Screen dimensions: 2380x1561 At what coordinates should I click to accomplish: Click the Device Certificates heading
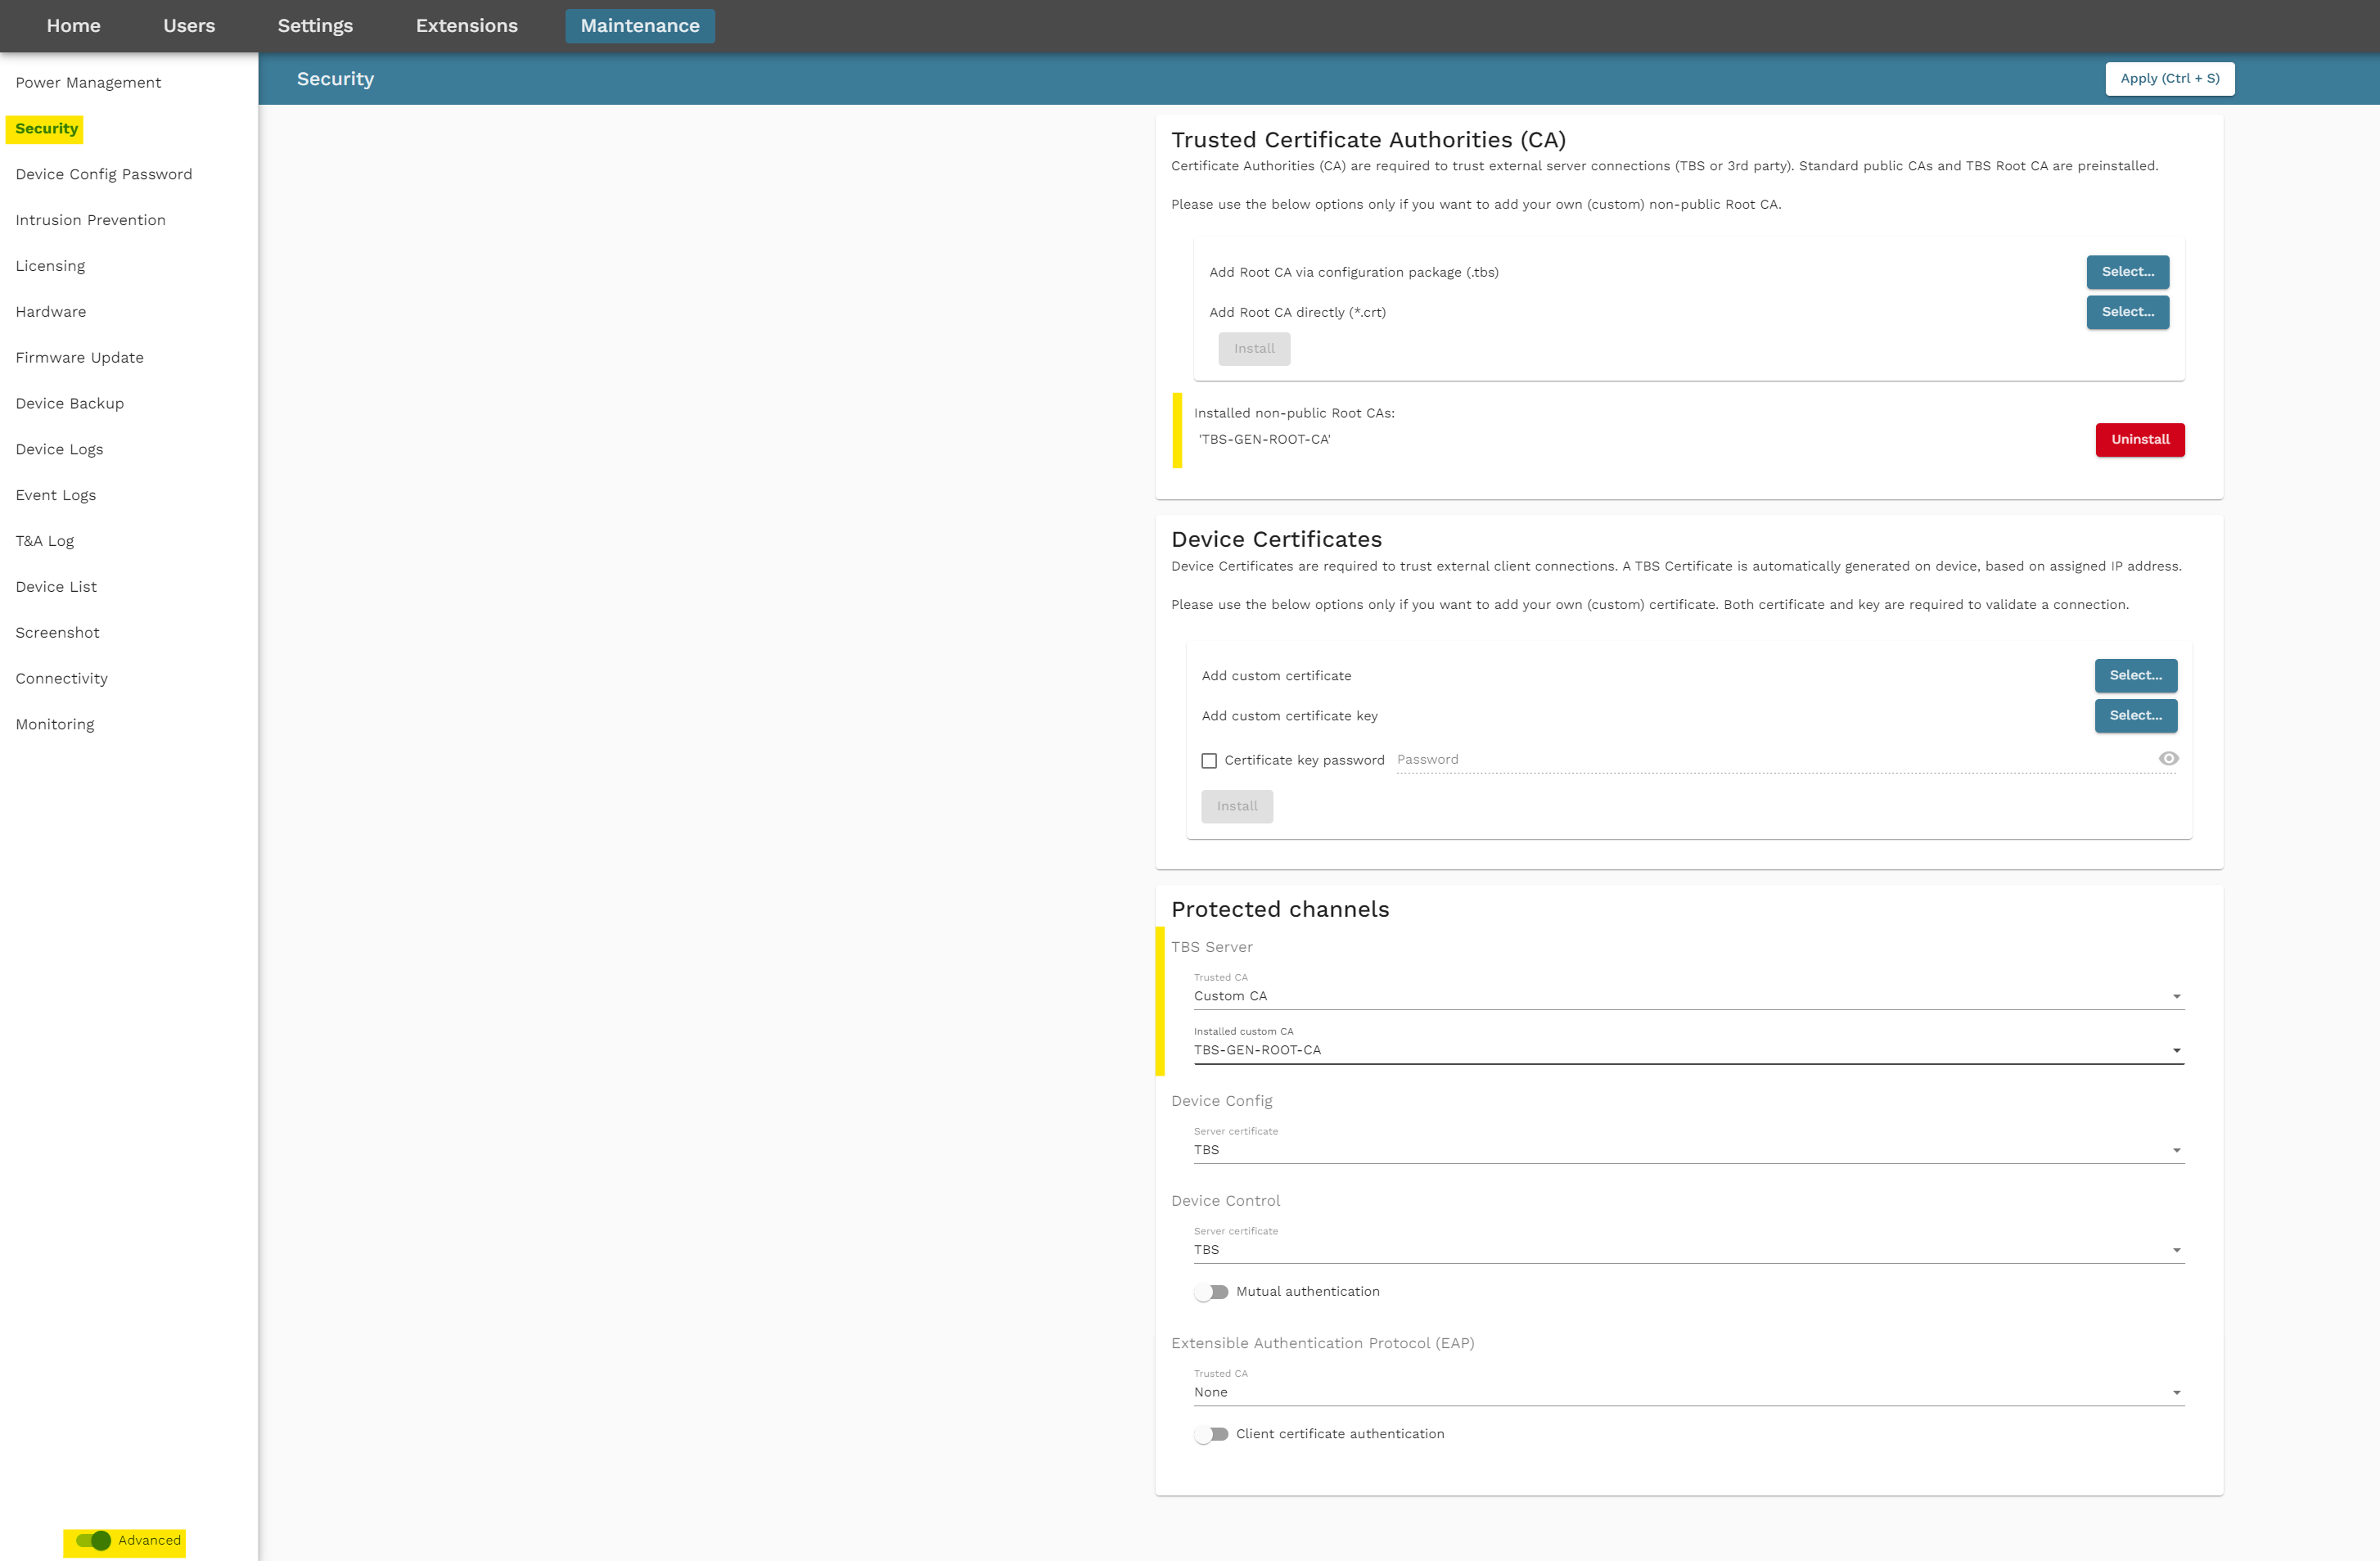tap(1276, 540)
